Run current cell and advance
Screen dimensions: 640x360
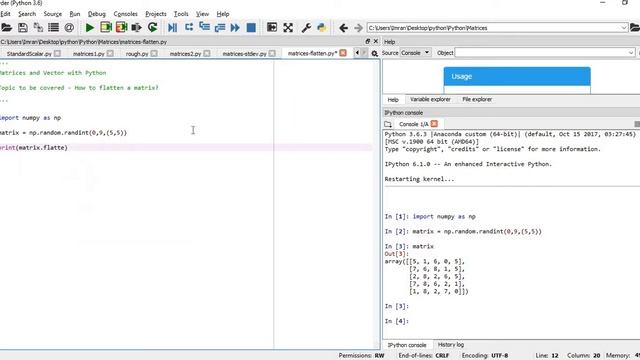tap(121, 27)
